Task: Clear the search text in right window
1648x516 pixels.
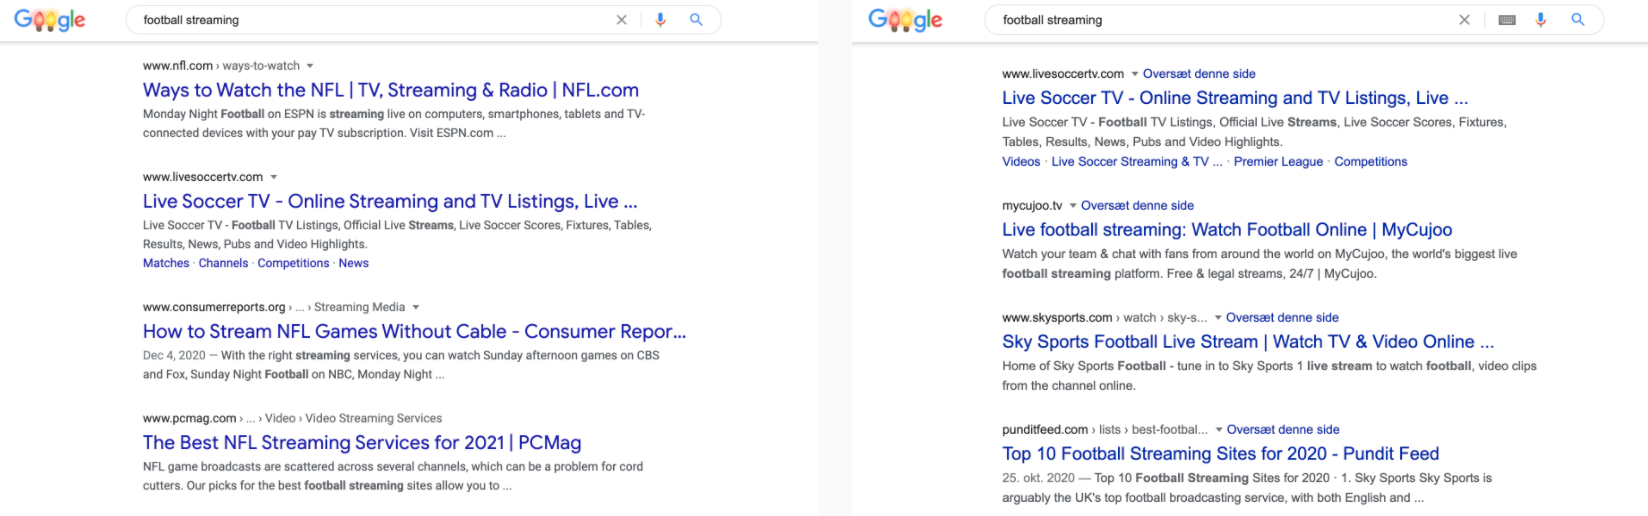Action: pos(1464,20)
